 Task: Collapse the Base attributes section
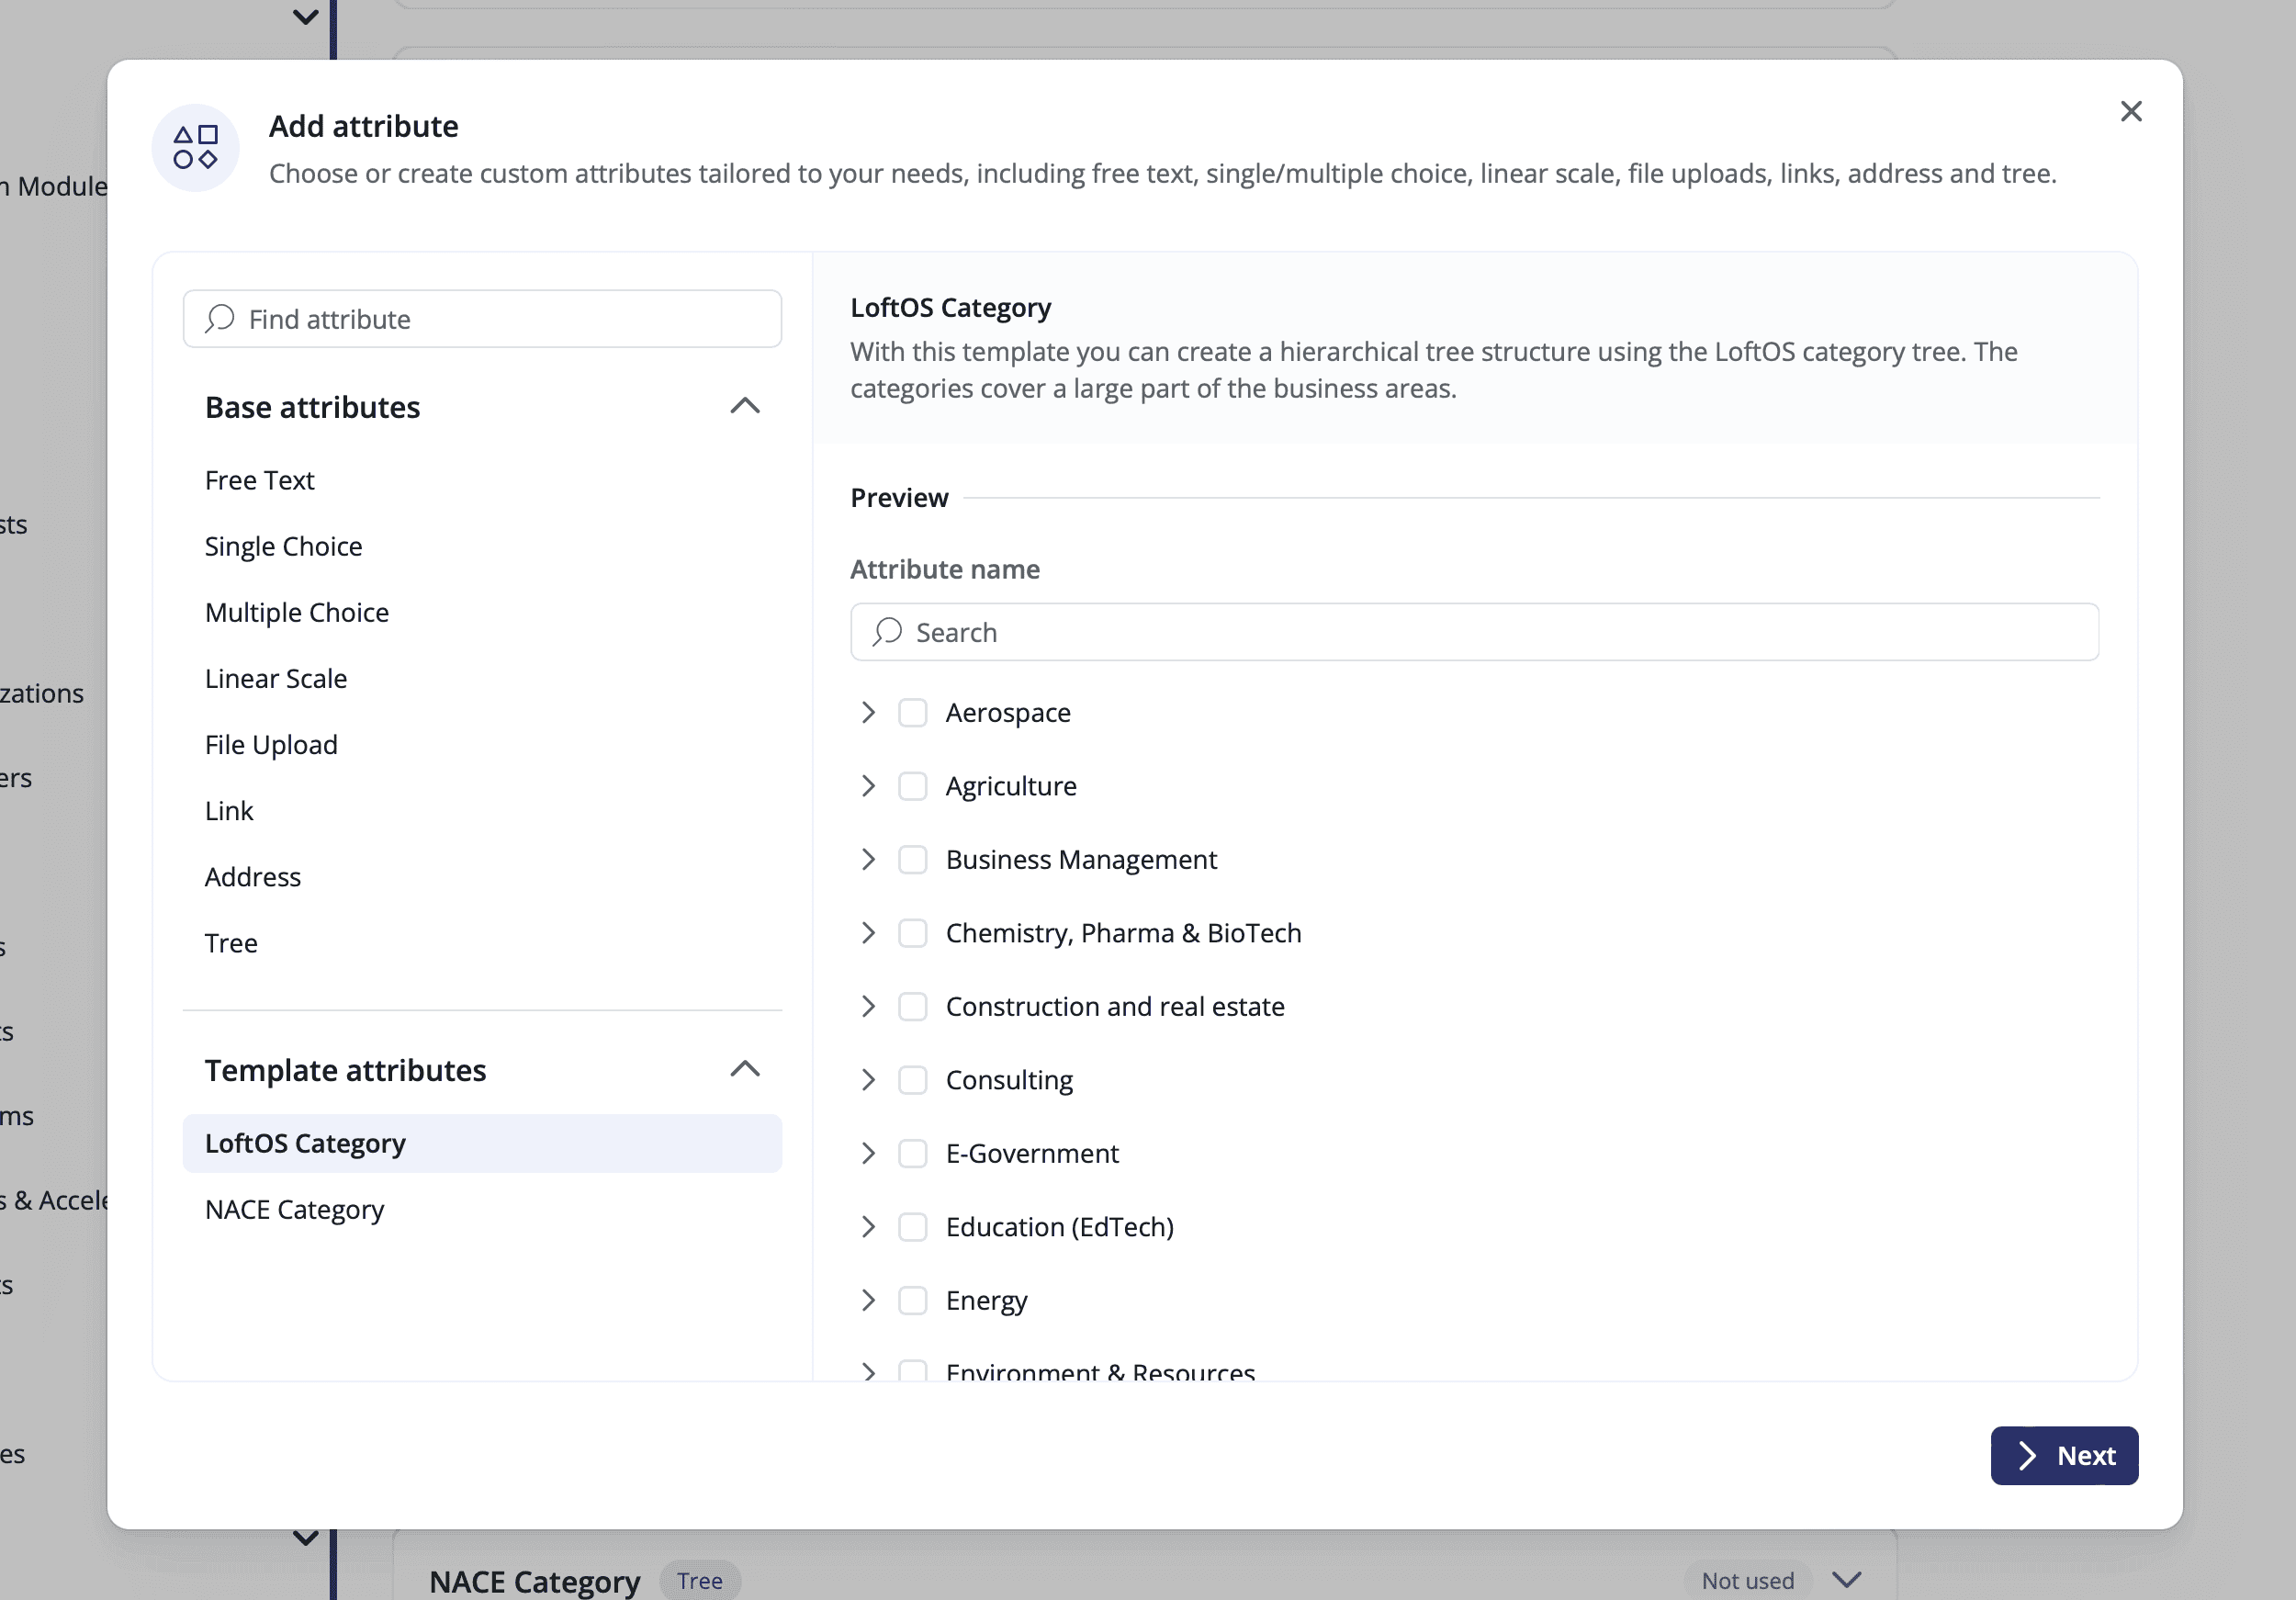(x=745, y=406)
